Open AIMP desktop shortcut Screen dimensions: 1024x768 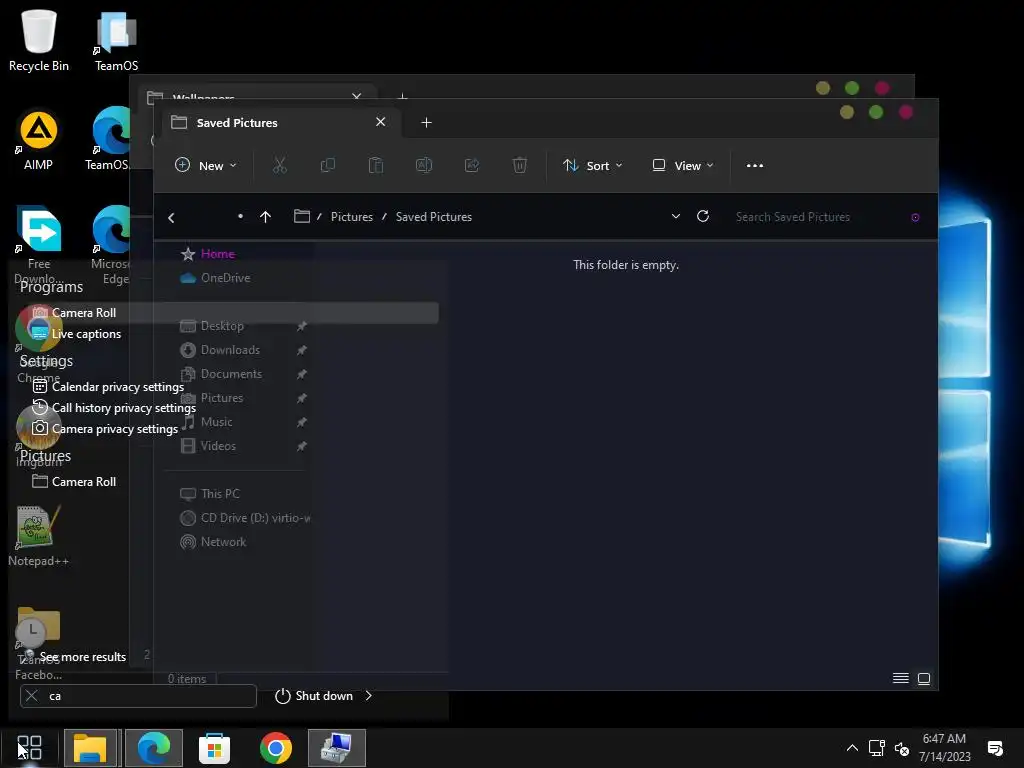click(39, 140)
